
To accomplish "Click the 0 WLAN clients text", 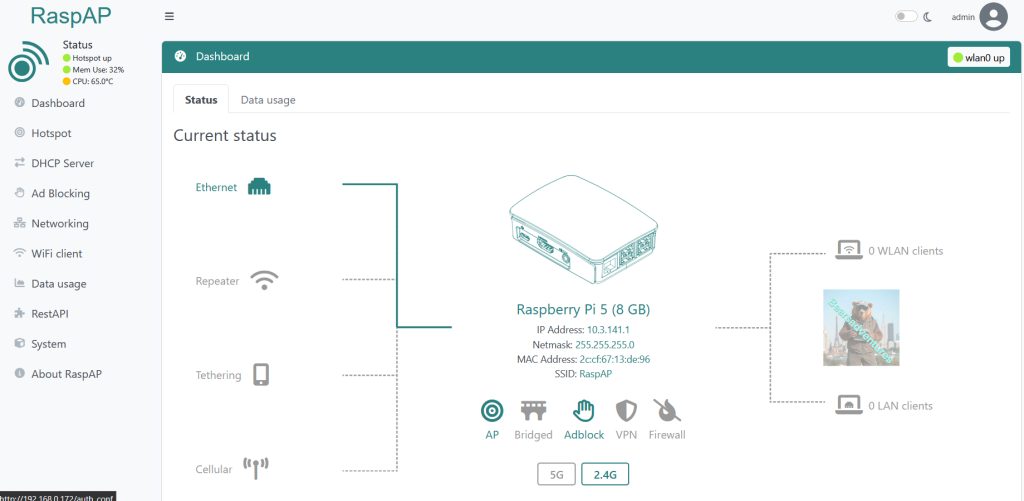I will point(905,251).
